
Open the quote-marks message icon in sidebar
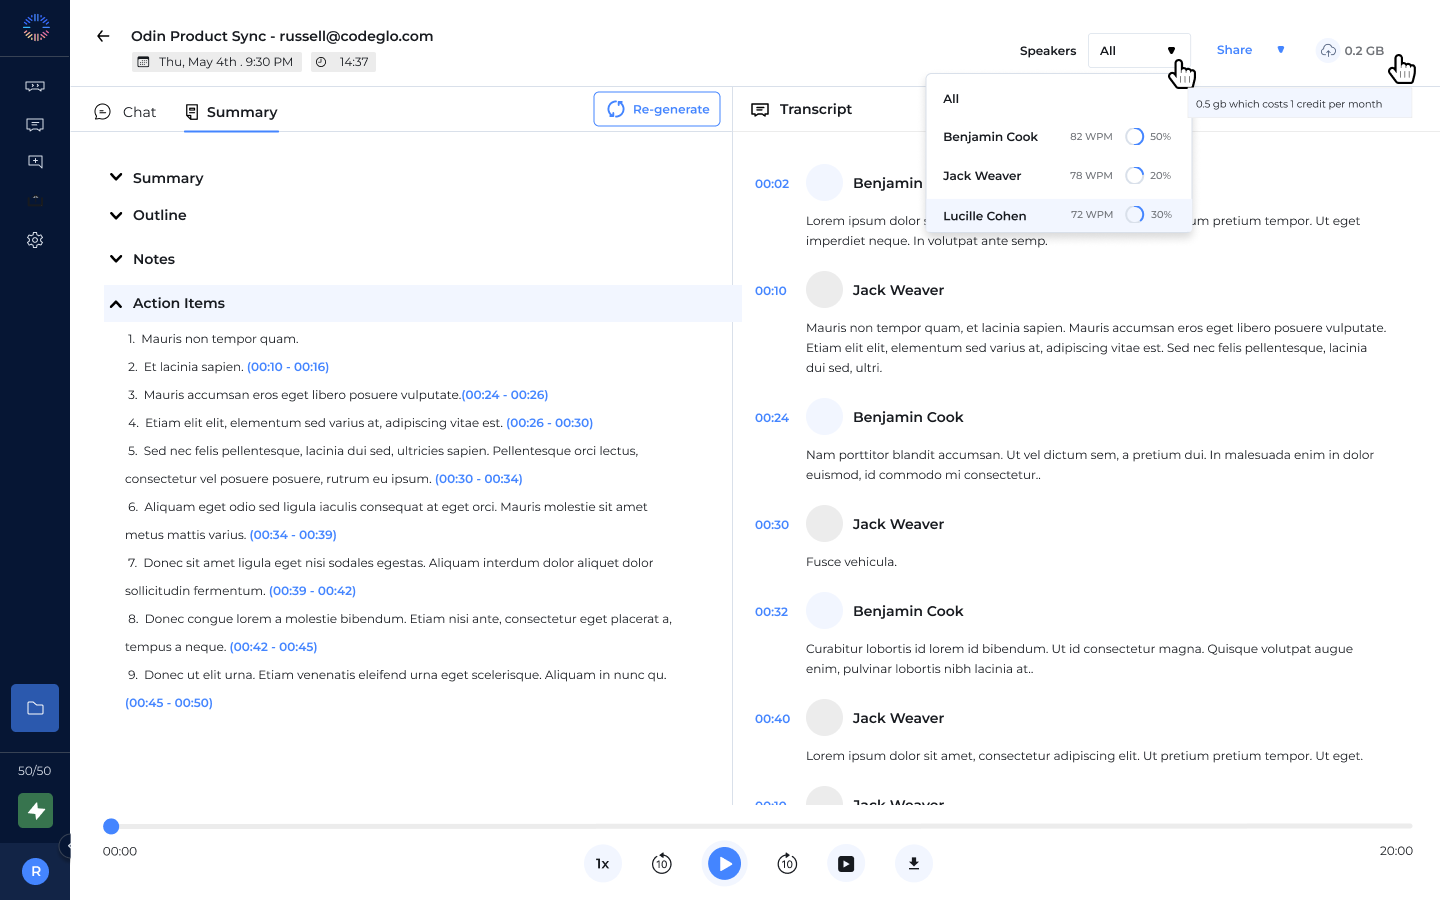point(35,87)
